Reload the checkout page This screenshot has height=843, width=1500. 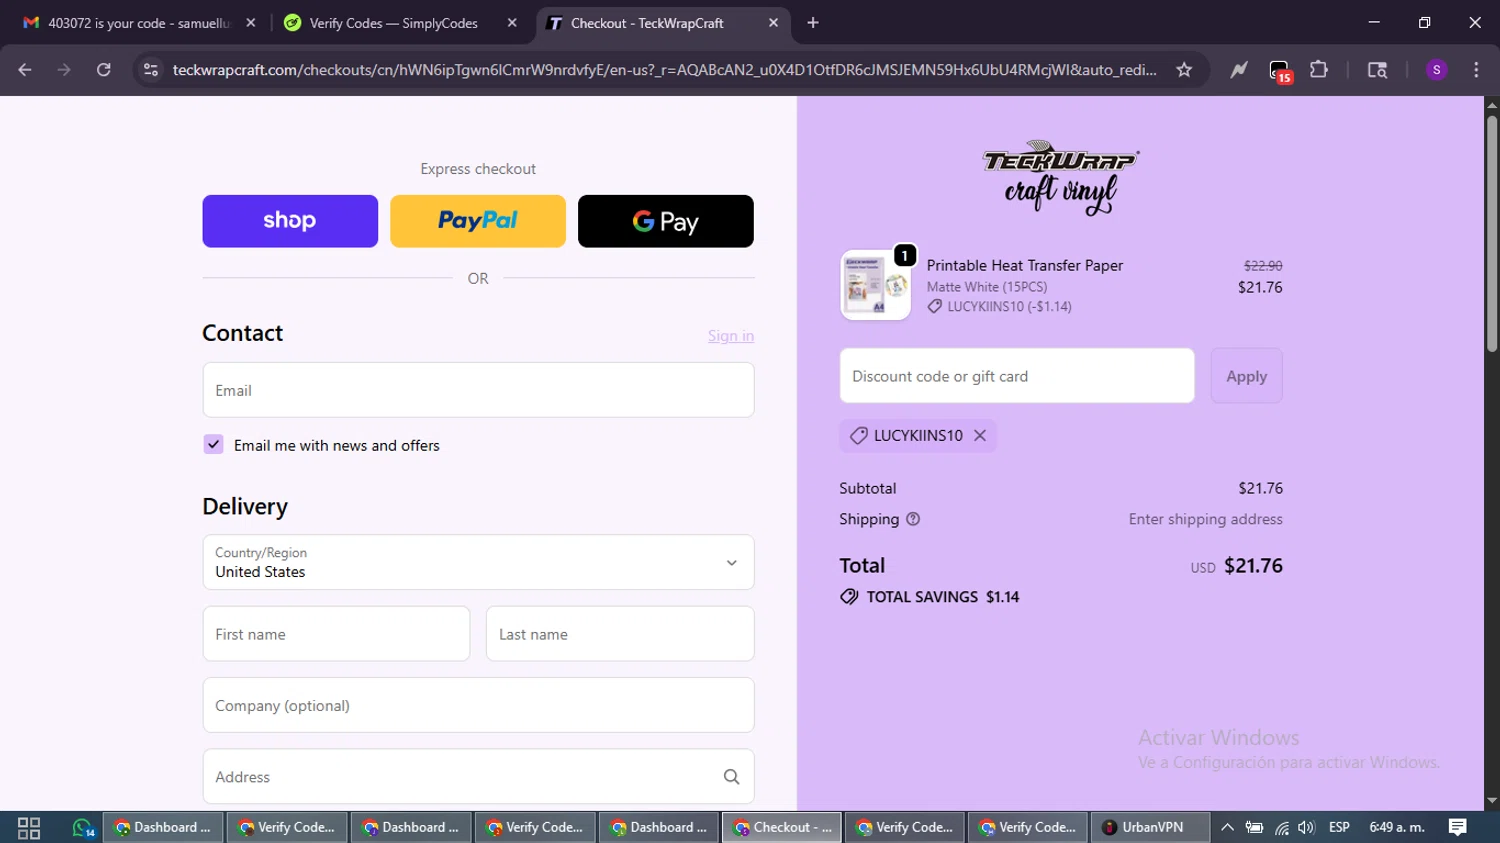tap(104, 70)
